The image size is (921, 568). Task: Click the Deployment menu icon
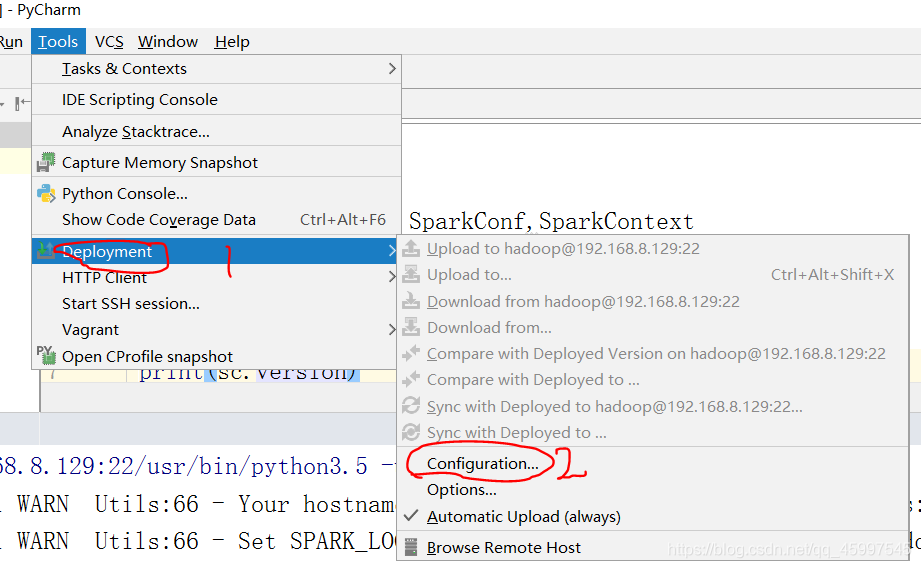pos(46,251)
